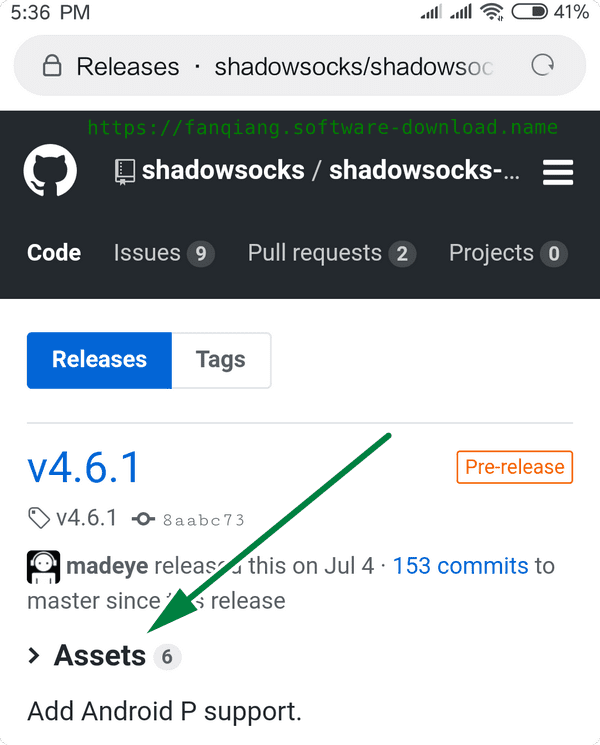Open the Issues tab
This screenshot has height=745, width=600.
coord(164,253)
